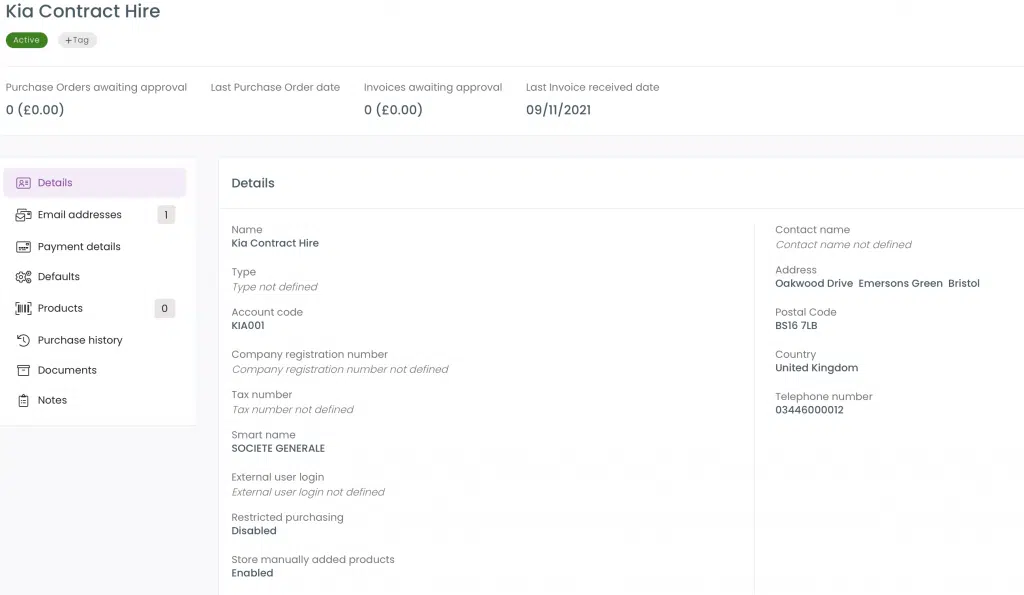Add a tag with +Tag button
The width and height of the screenshot is (1024, 595).
coord(77,40)
